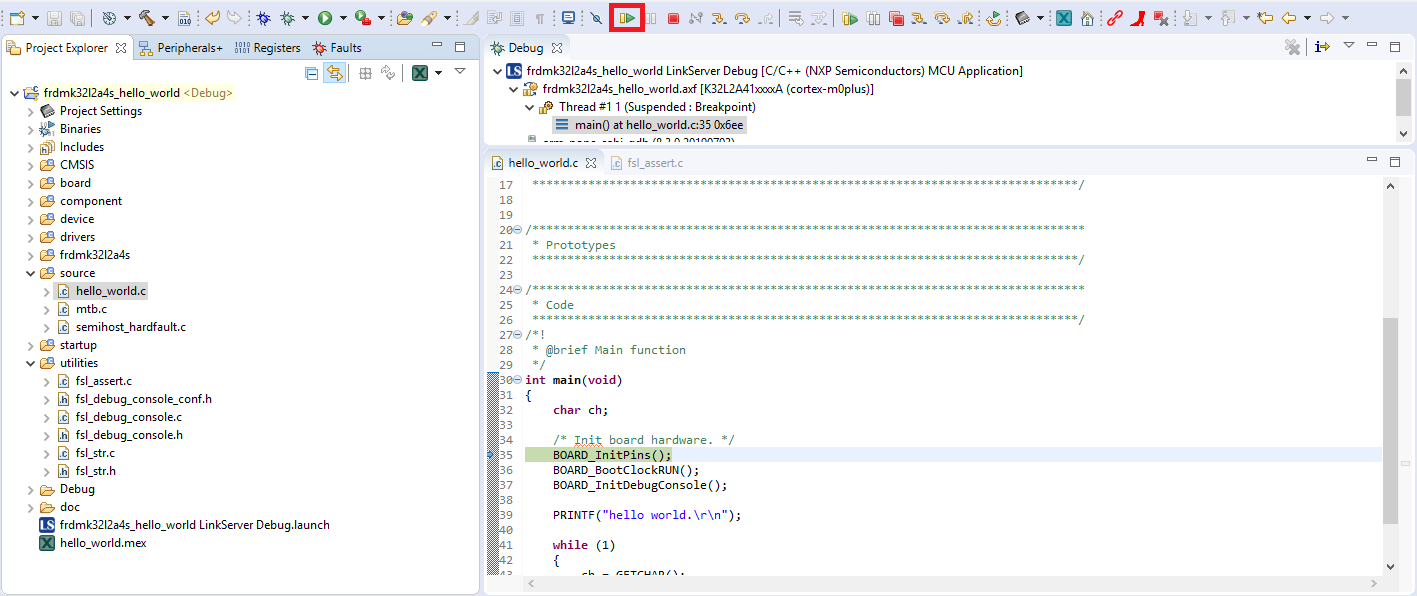Toggle Link with Editor in Project Explorer

tap(335, 73)
